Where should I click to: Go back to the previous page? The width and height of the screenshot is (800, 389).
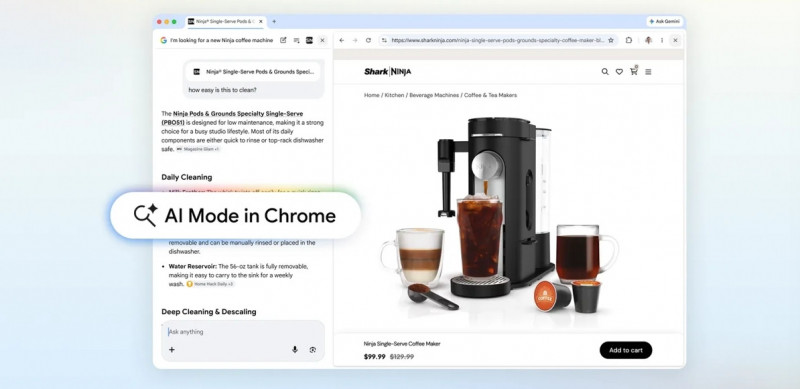click(x=342, y=40)
